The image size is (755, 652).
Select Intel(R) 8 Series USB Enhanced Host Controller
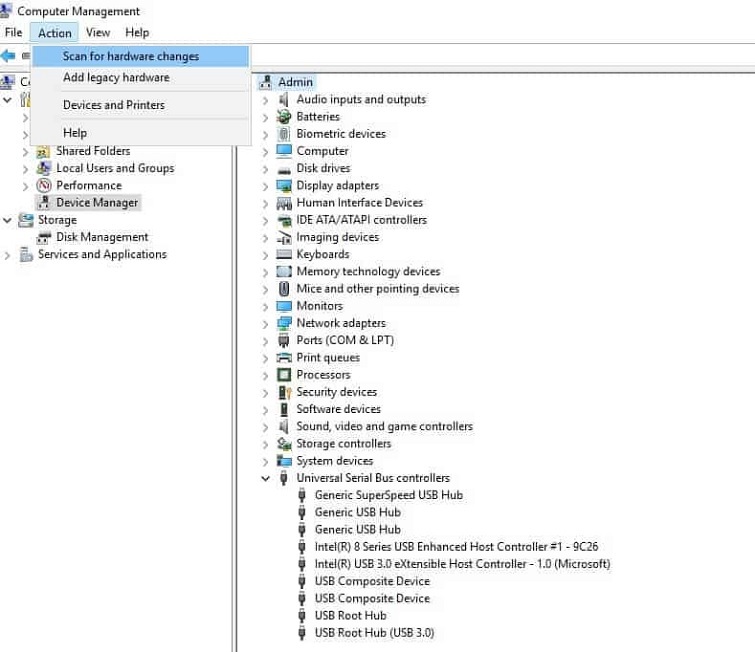pos(456,547)
